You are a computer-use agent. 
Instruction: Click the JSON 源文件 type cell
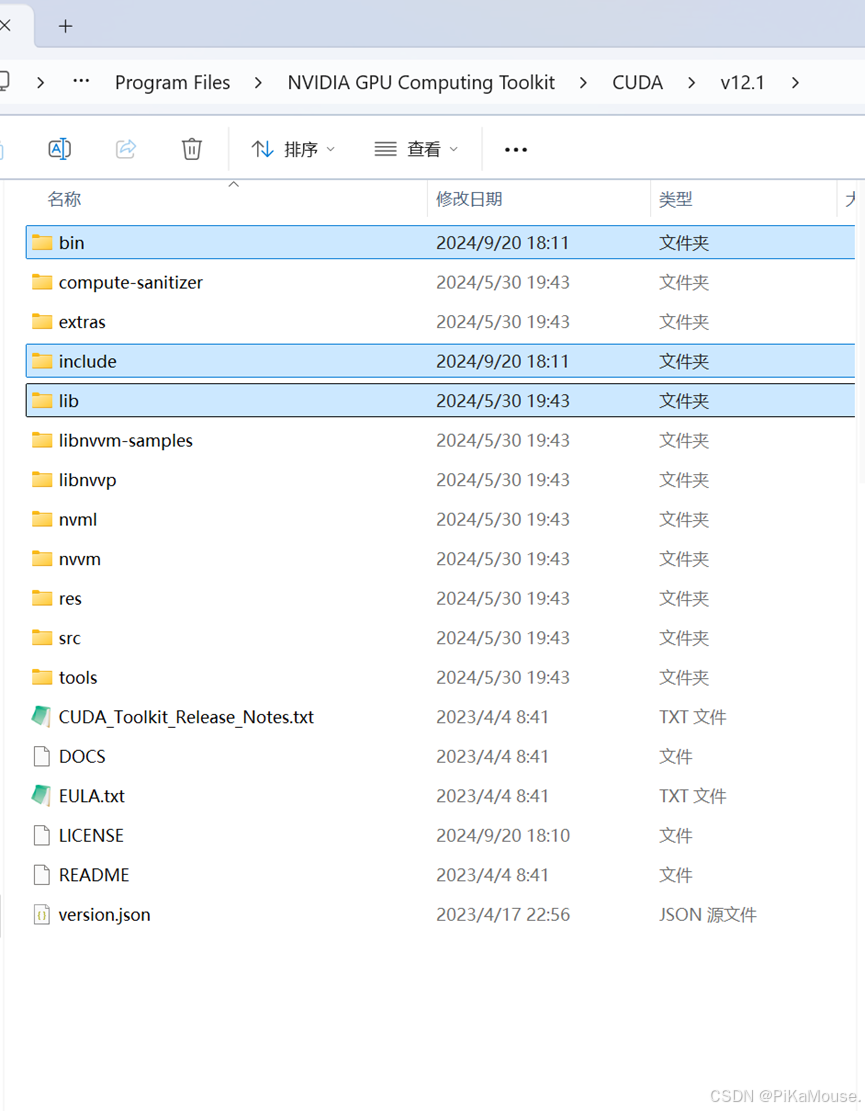pos(708,915)
